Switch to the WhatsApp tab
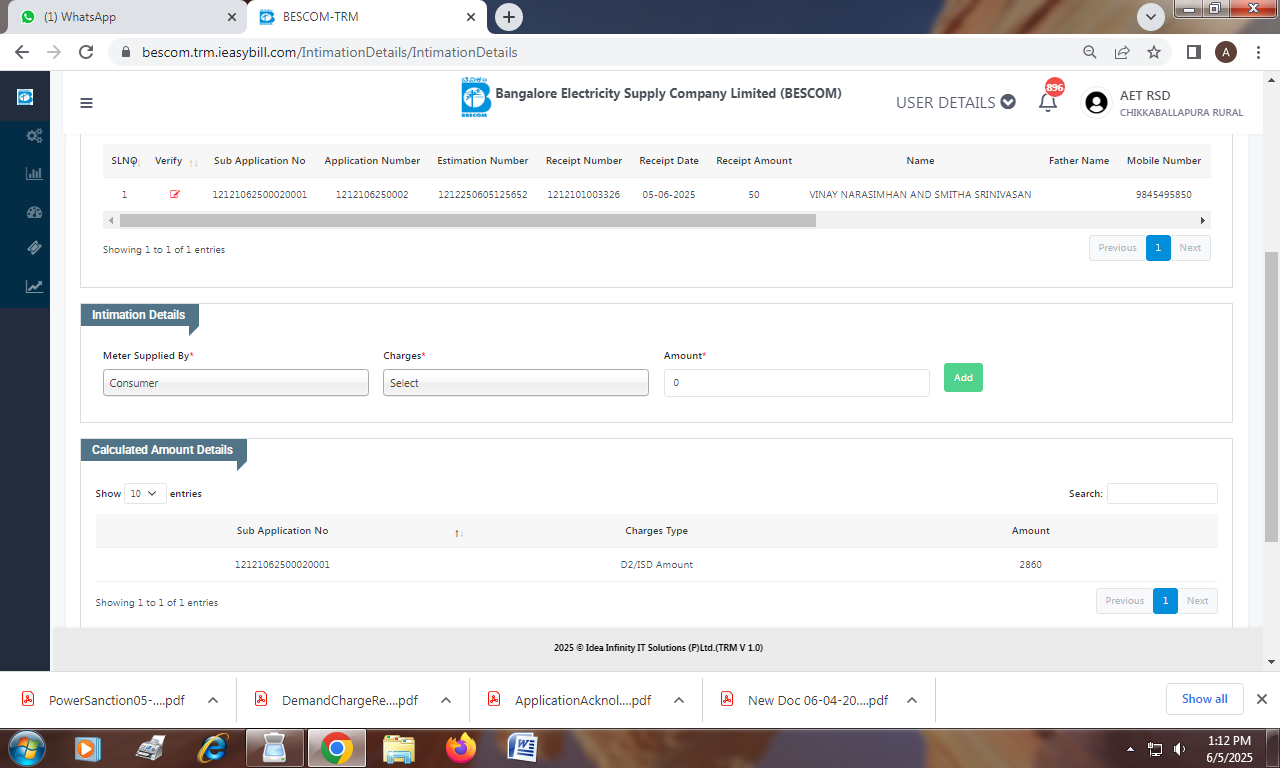This screenshot has height=768, width=1280. [126, 17]
